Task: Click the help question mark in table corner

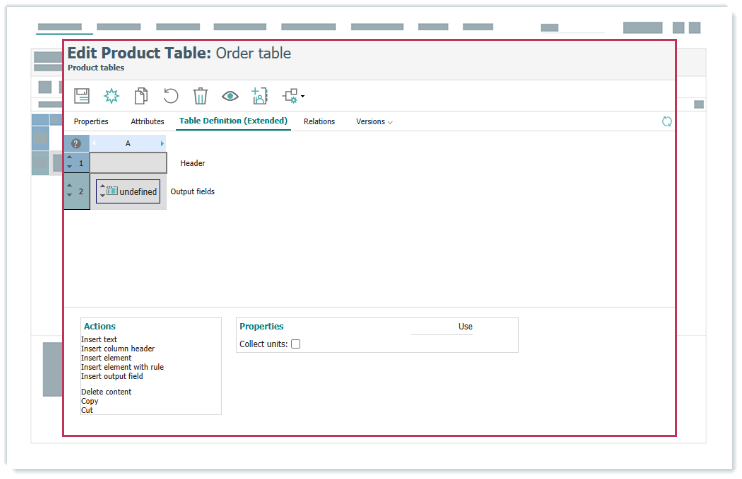Action: pos(76,143)
